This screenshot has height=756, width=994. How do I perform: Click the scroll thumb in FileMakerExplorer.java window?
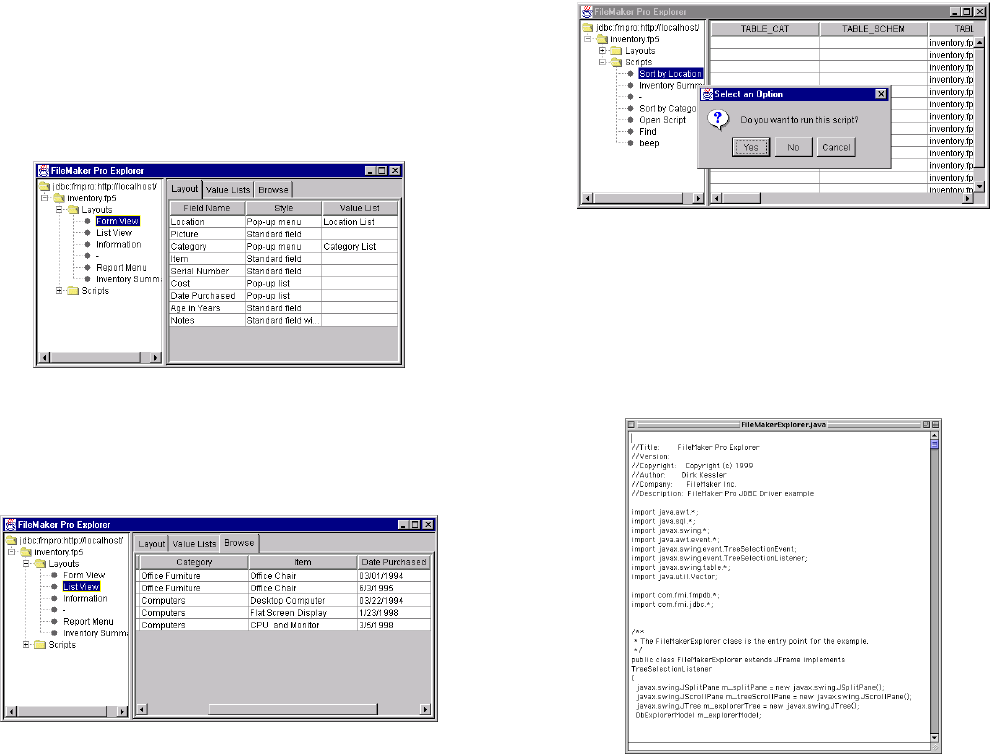pos(934,444)
